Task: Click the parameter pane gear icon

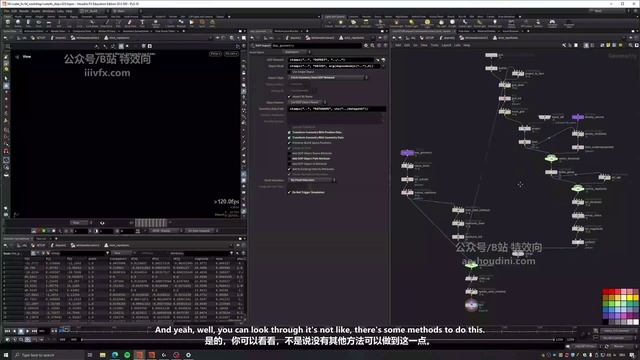Action: (366, 46)
